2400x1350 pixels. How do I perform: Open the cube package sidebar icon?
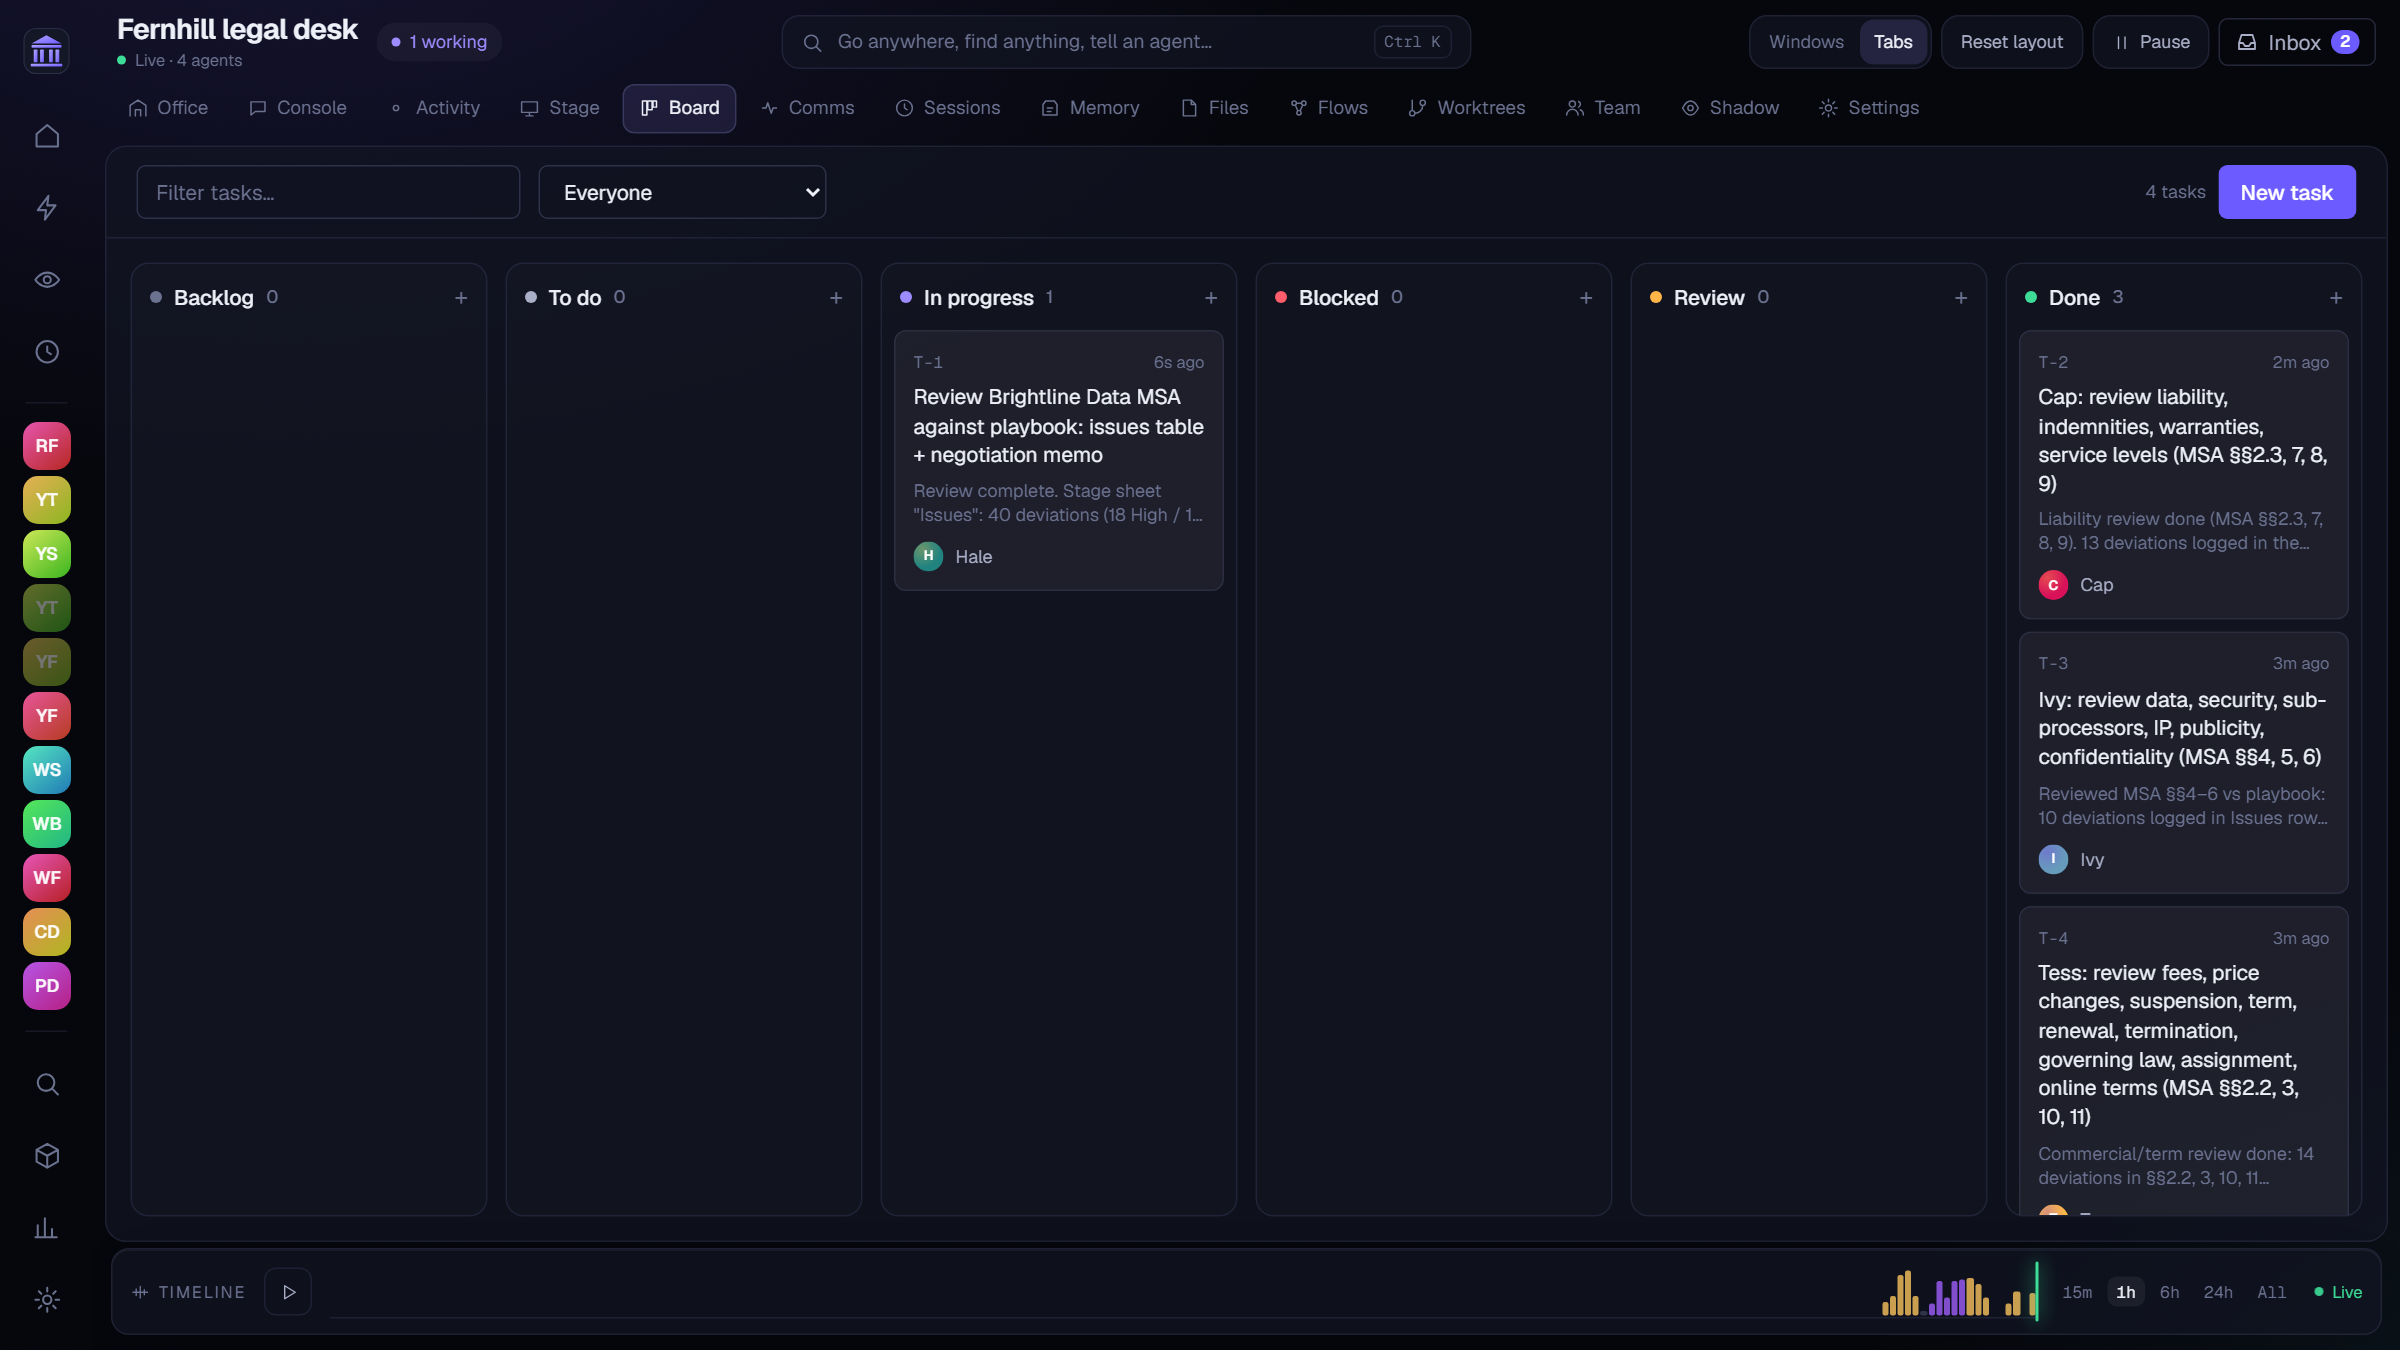click(x=47, y=1156)
